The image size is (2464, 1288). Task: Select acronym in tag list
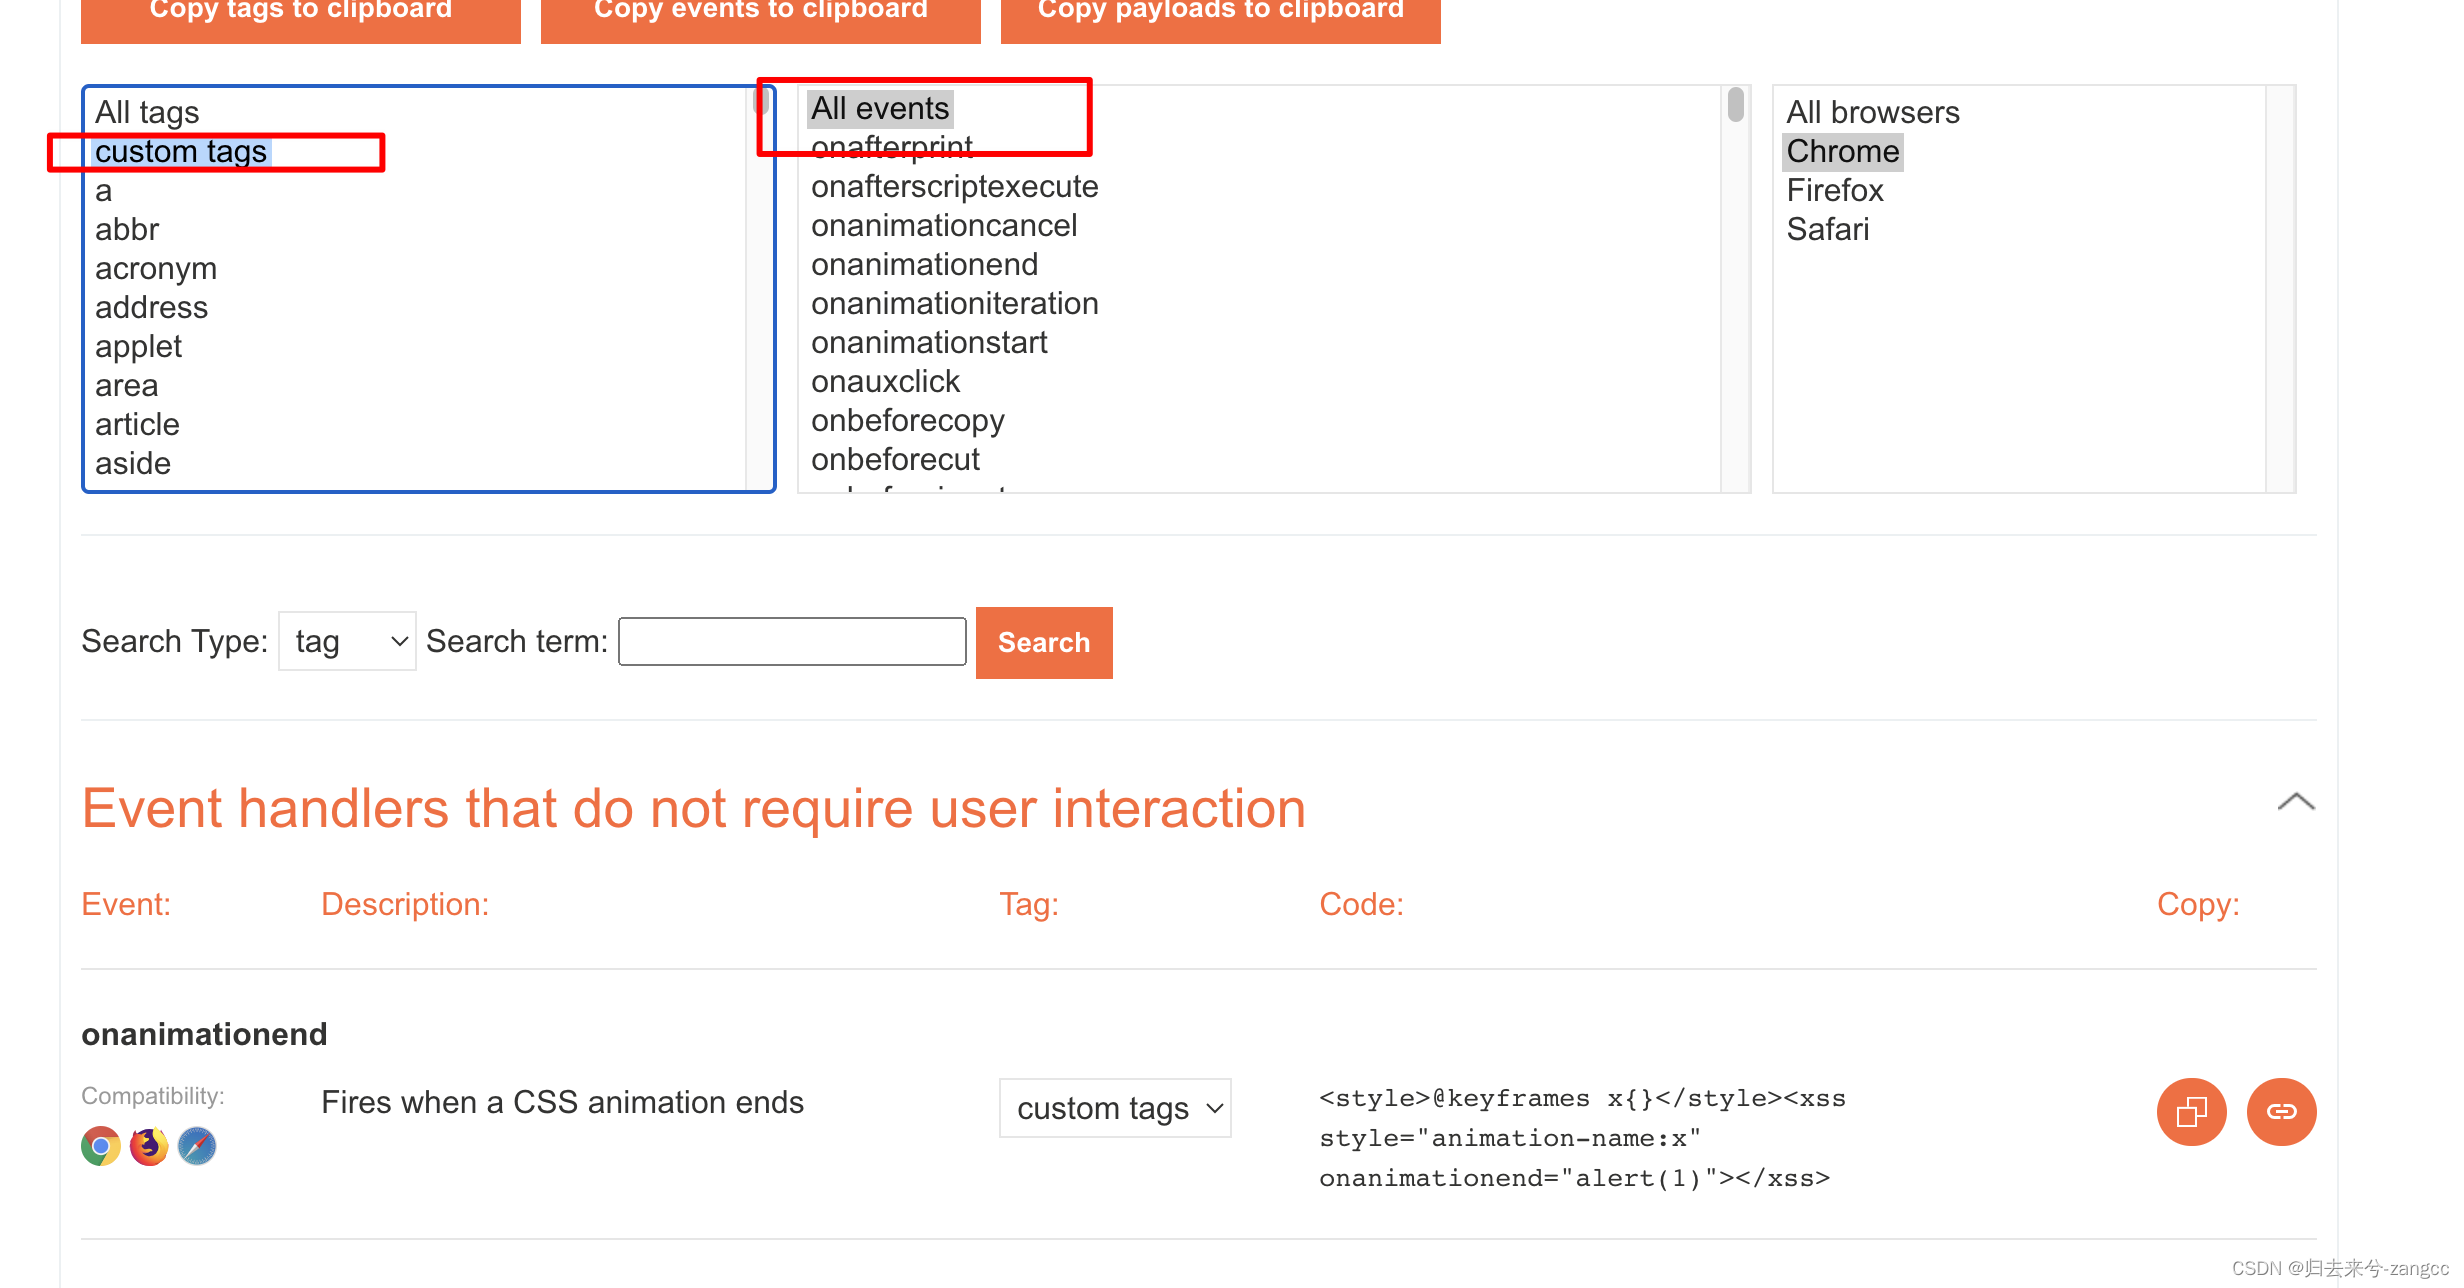pos(156,268)
